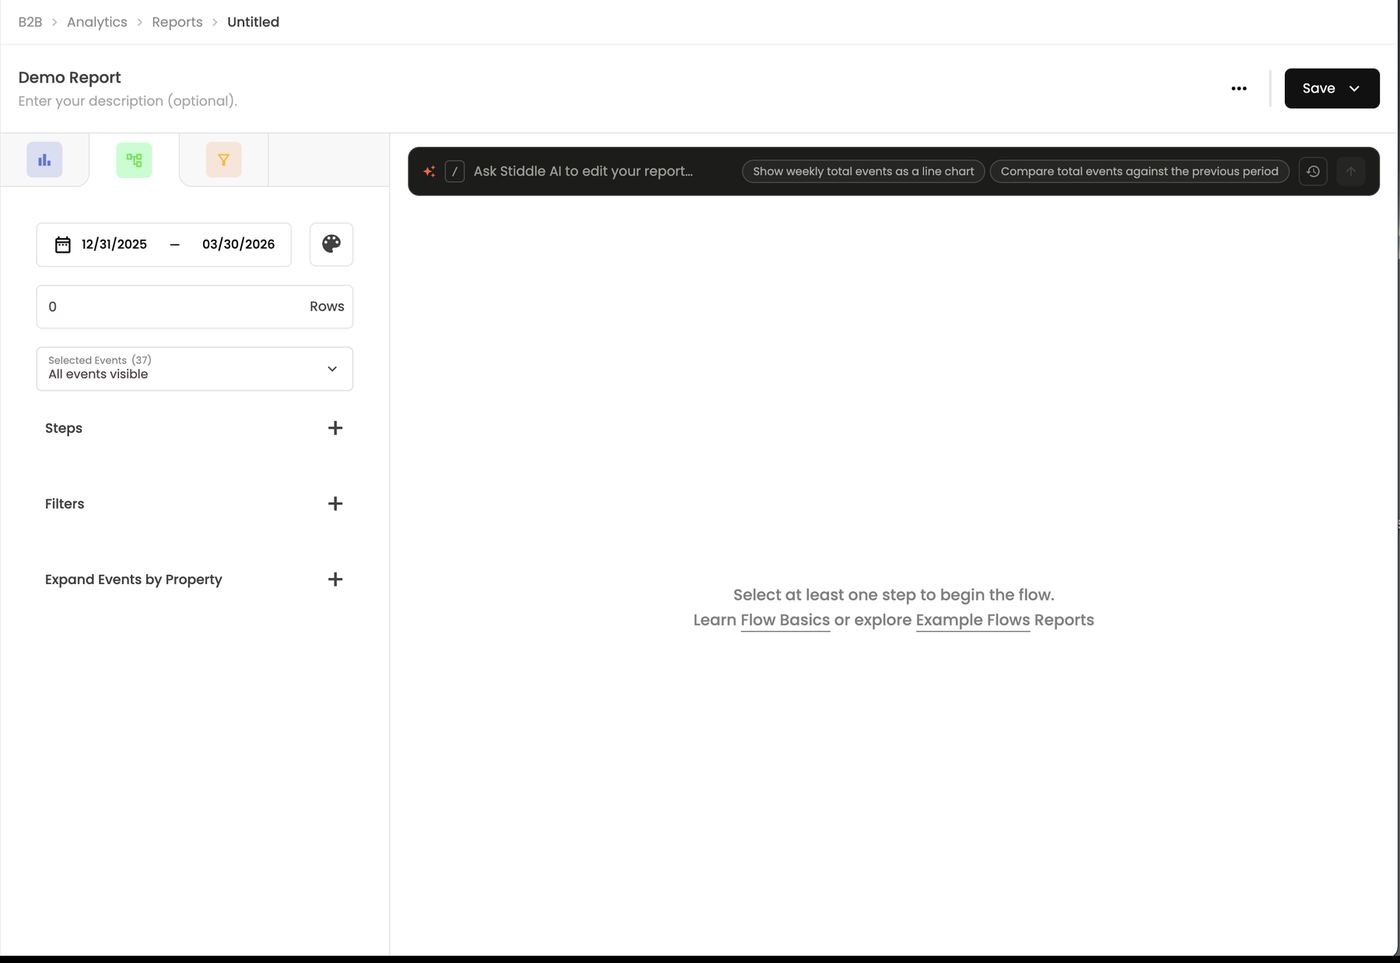Image resolution: width=1400 pixels, height=963 pixels.
Task: Click the Untitled breadcrumb item
Action: pyautogui.click(x=253, y=22)
